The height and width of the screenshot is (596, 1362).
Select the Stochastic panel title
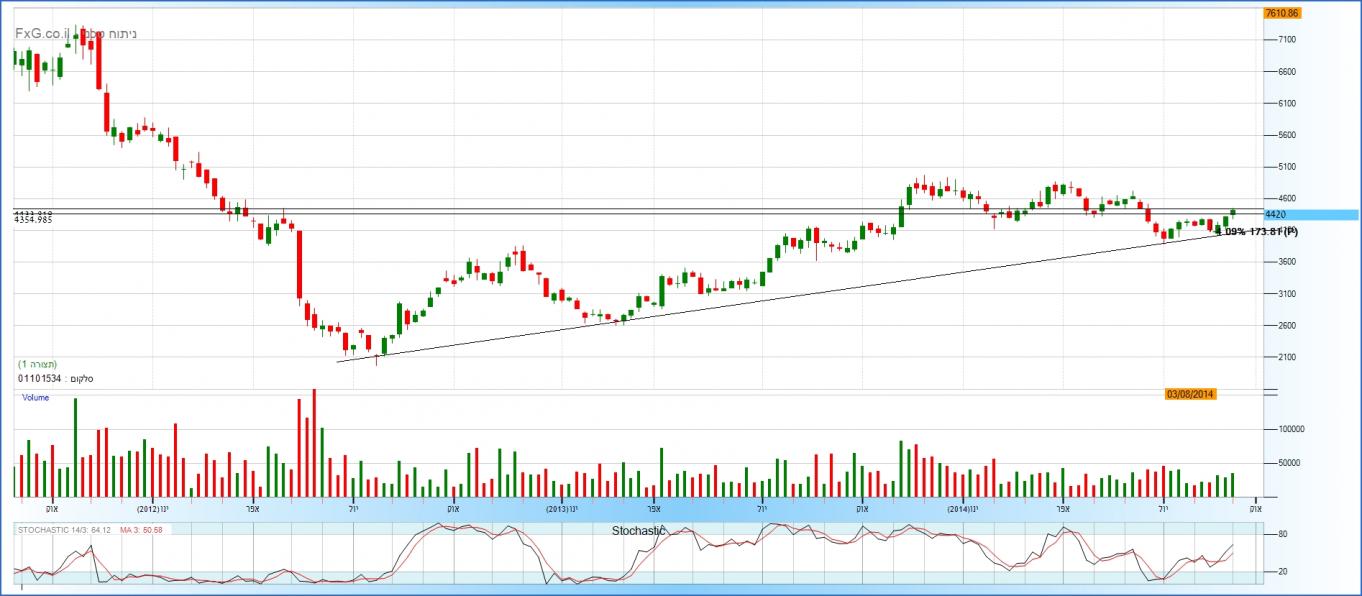pos(638,531)
